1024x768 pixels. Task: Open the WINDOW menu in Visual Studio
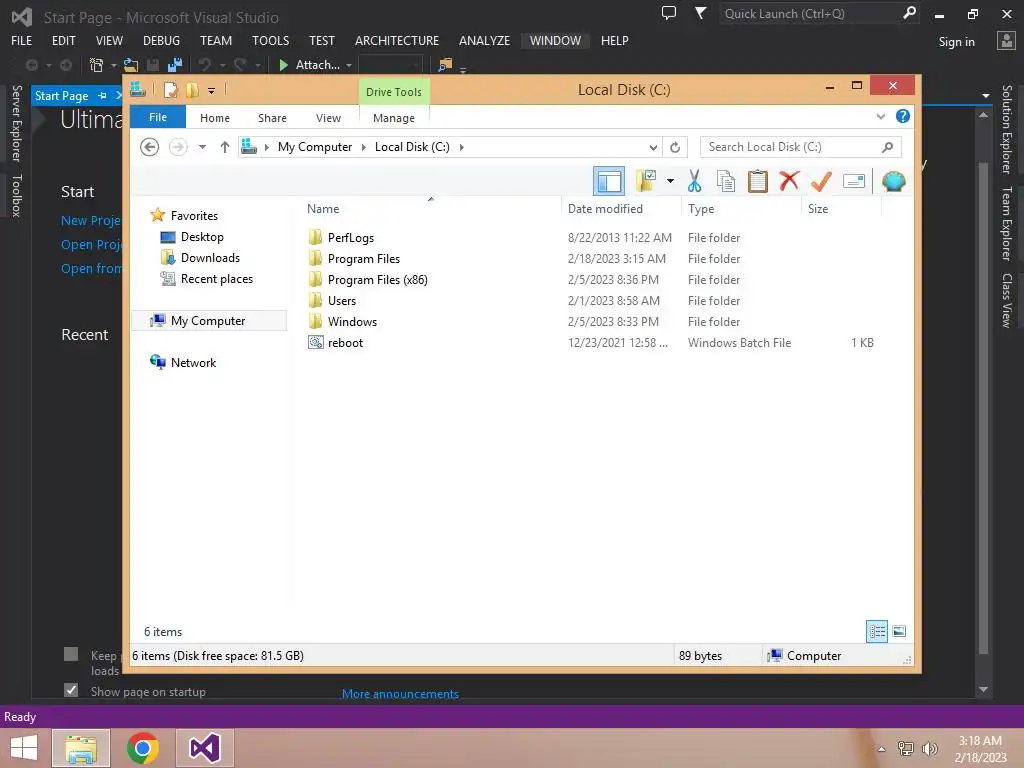tap(555, 40)
